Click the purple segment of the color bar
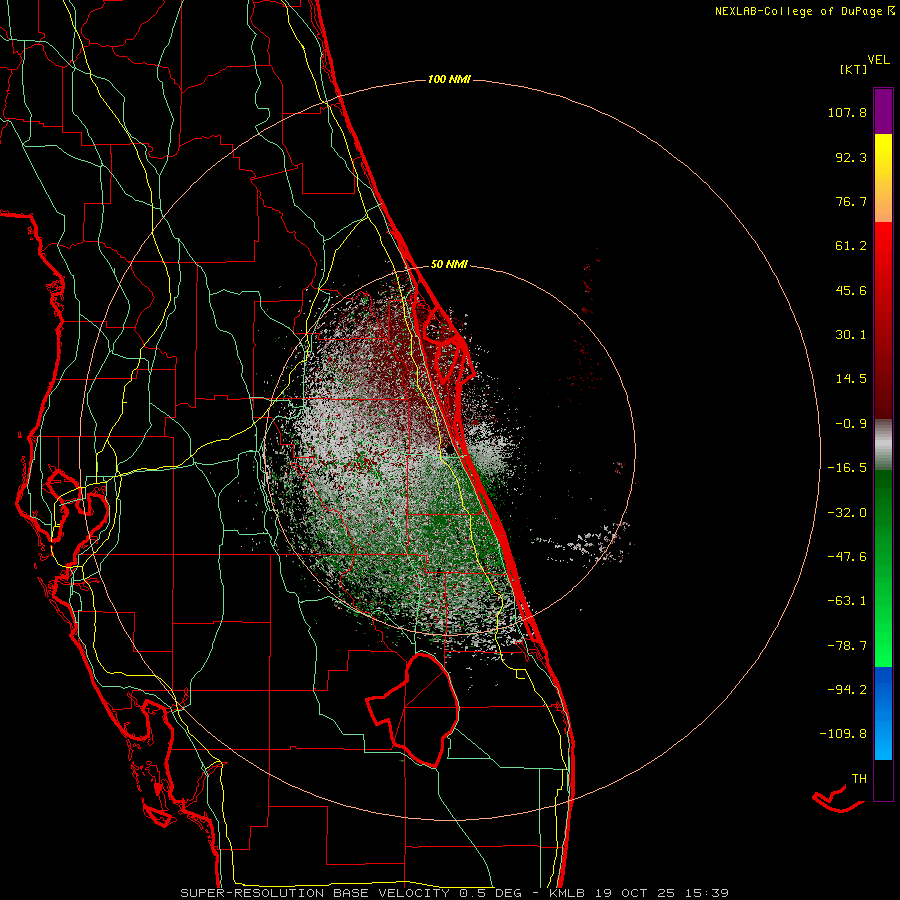This screenshot has height=900, width=900. click(883, 111)
